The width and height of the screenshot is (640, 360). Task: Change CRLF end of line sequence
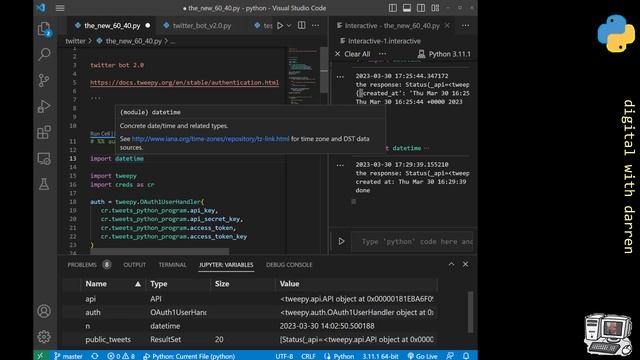(x=308, y=356)
